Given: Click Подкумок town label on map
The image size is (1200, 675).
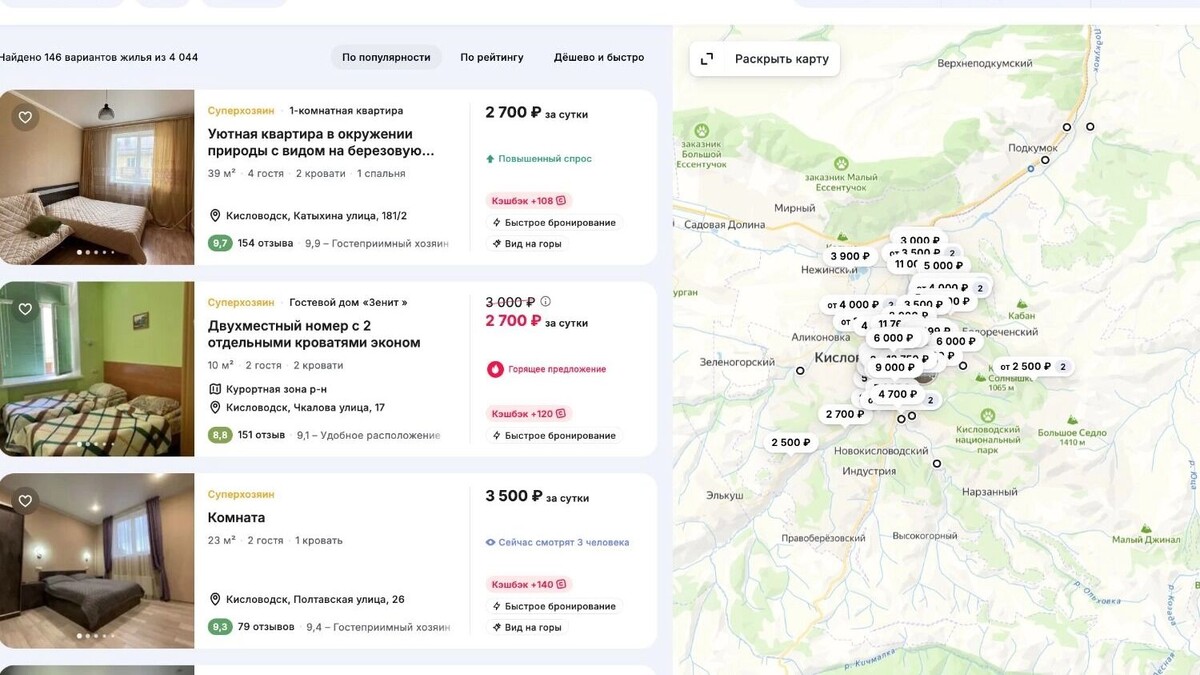Looking at the screenshot, I should click(1033, 147).
